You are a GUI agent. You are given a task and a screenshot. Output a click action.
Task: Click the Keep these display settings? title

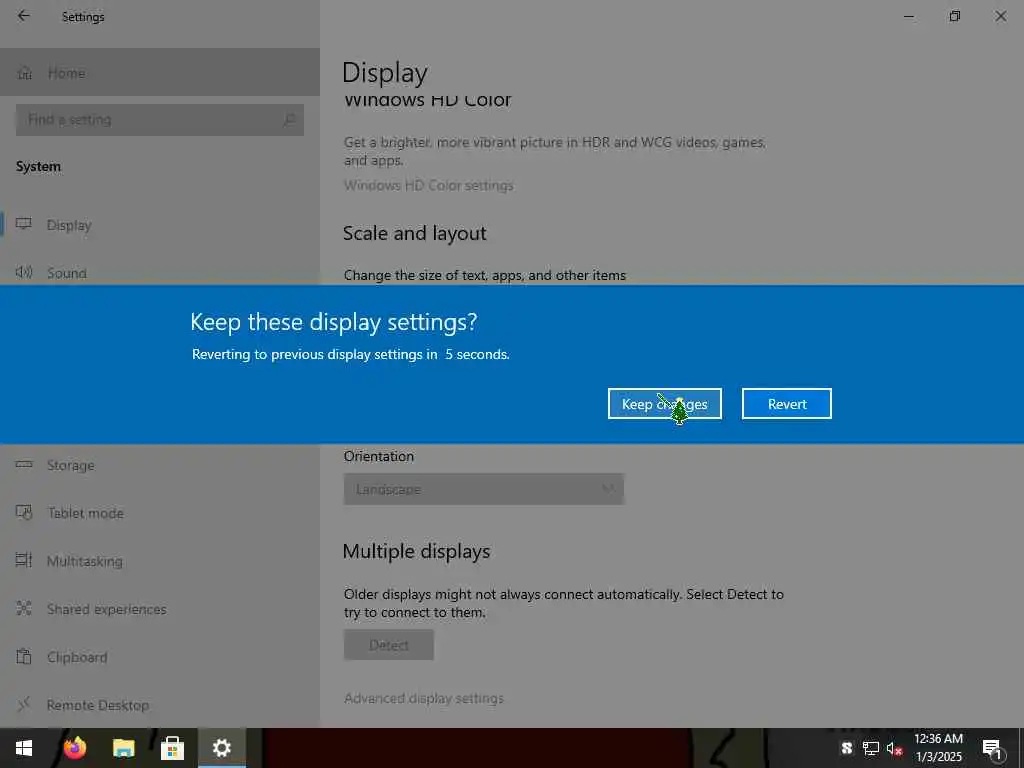pyautogui.click(x=334, y=323)
